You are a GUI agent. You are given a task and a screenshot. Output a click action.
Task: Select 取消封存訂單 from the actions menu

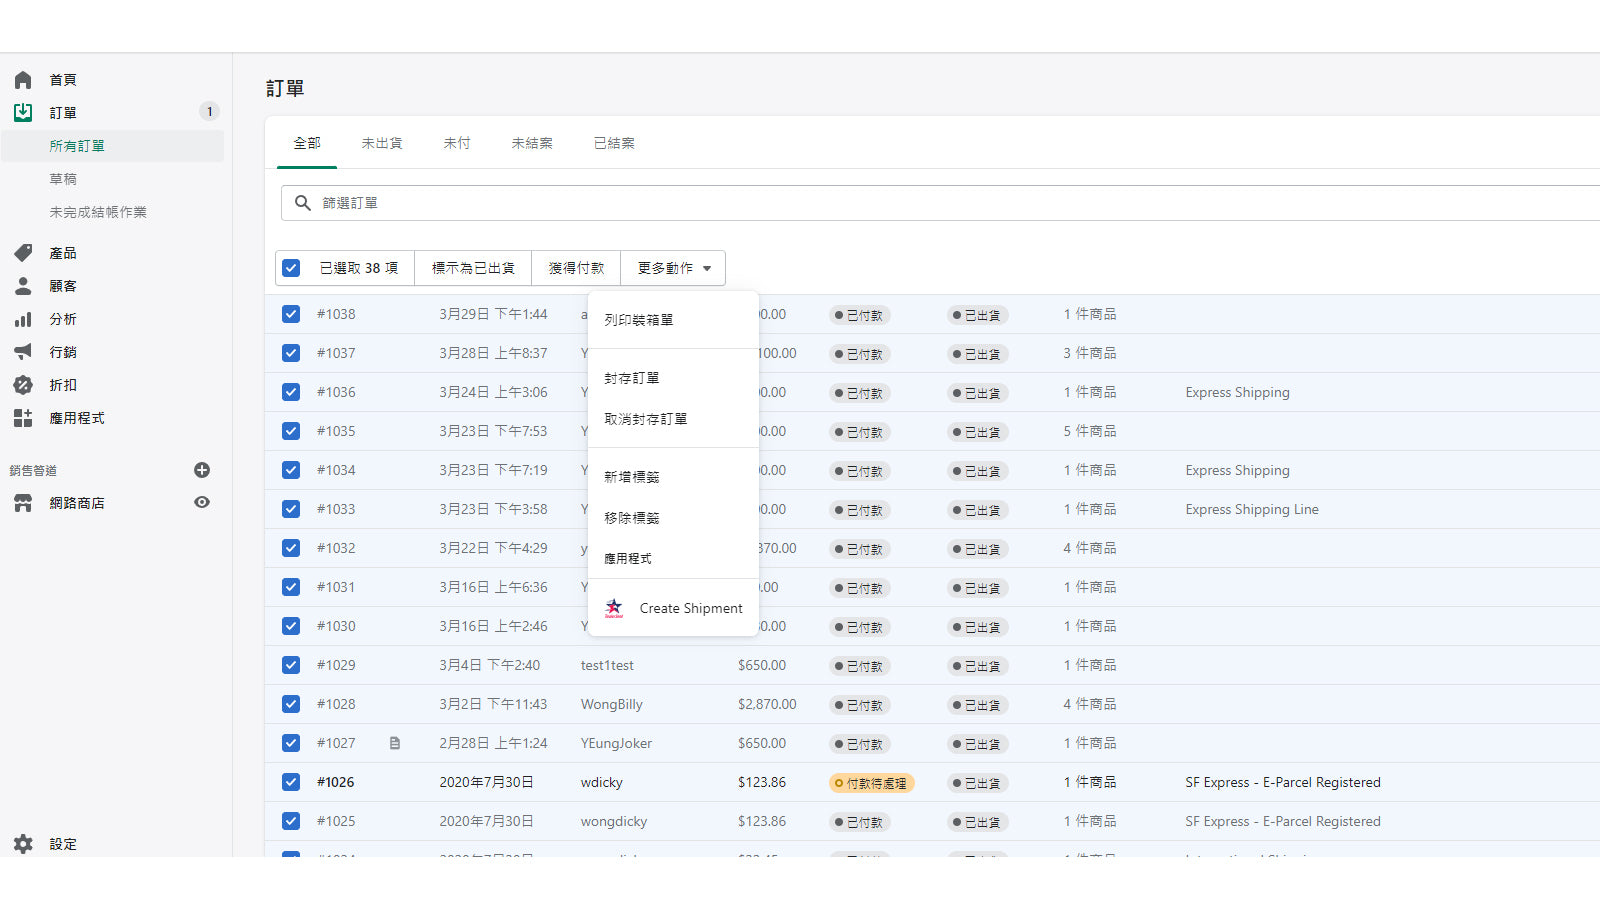673,419
